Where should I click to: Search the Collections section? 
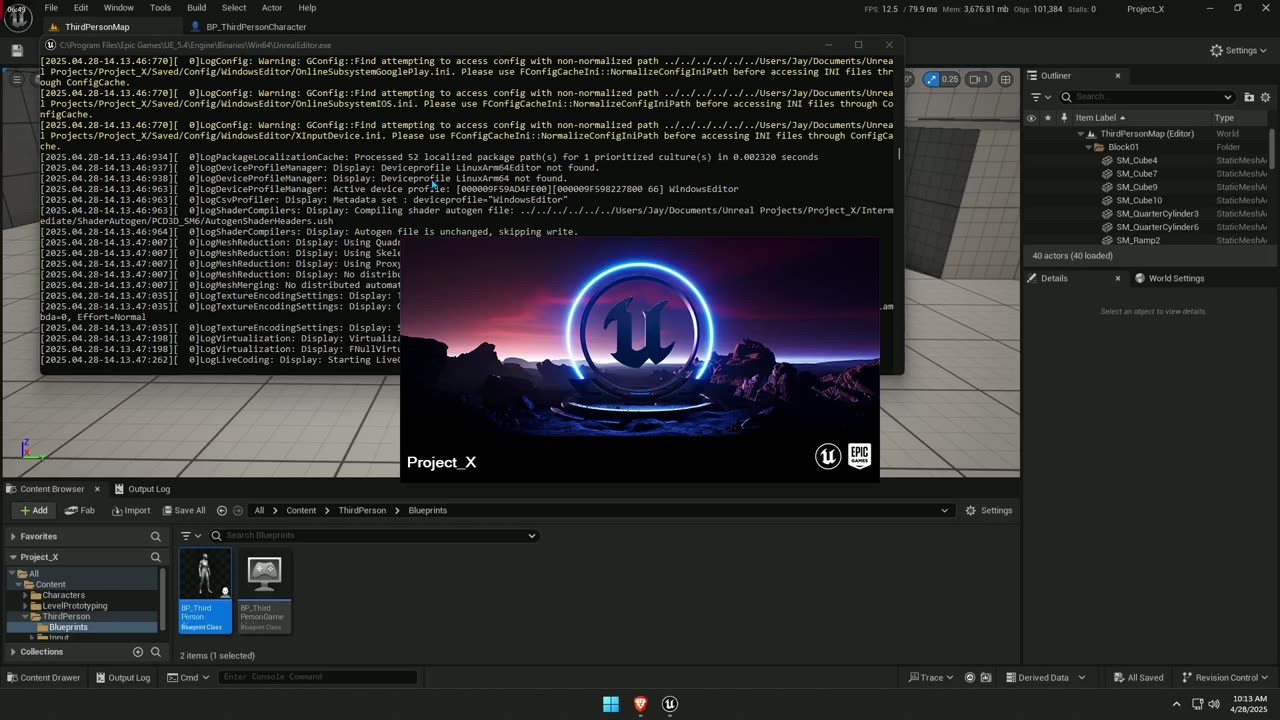(155, 652)
